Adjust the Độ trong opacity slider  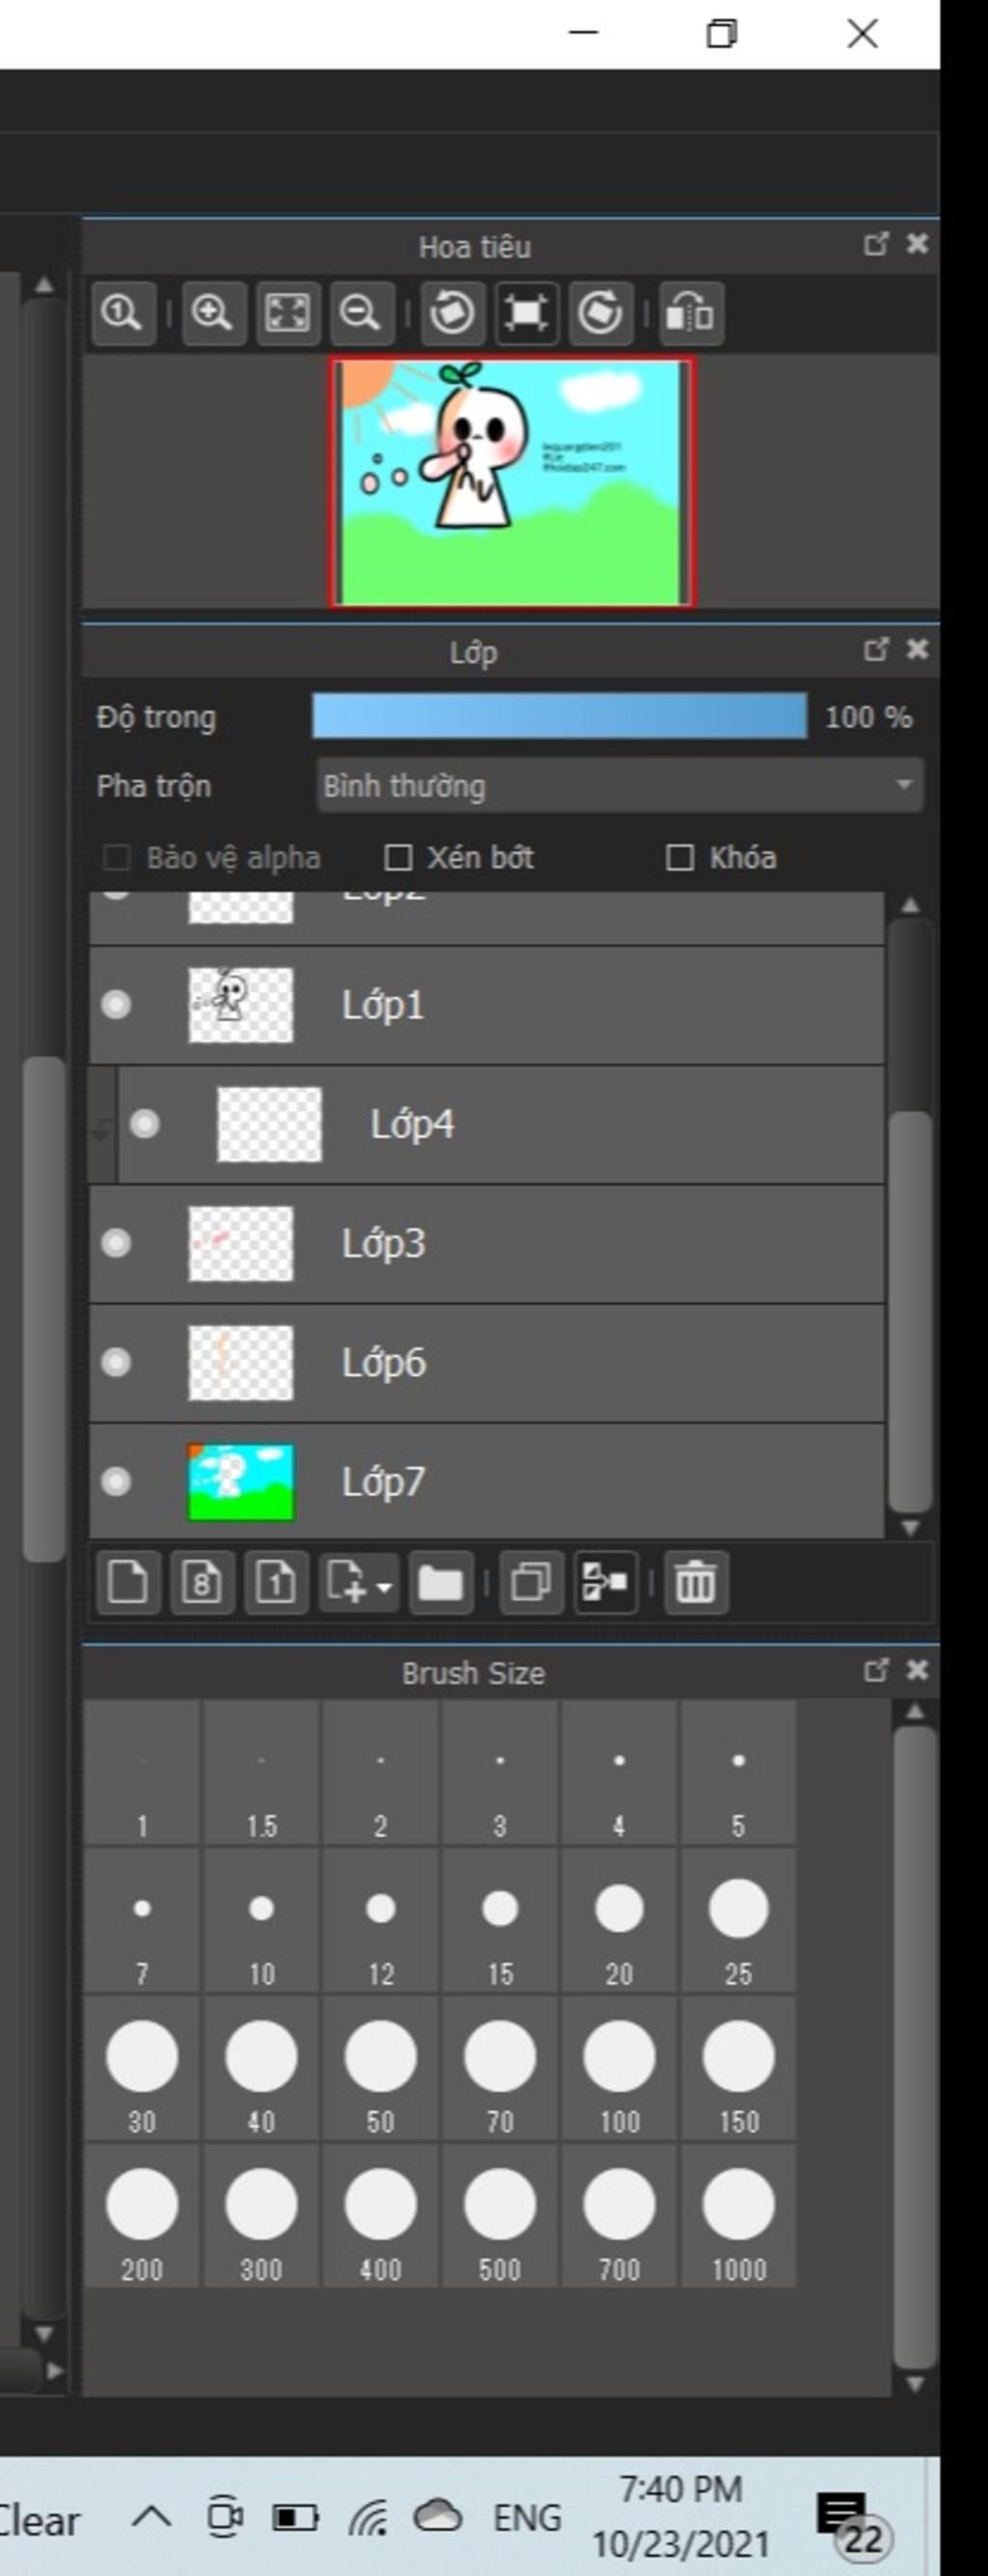(x=559, y=716)
